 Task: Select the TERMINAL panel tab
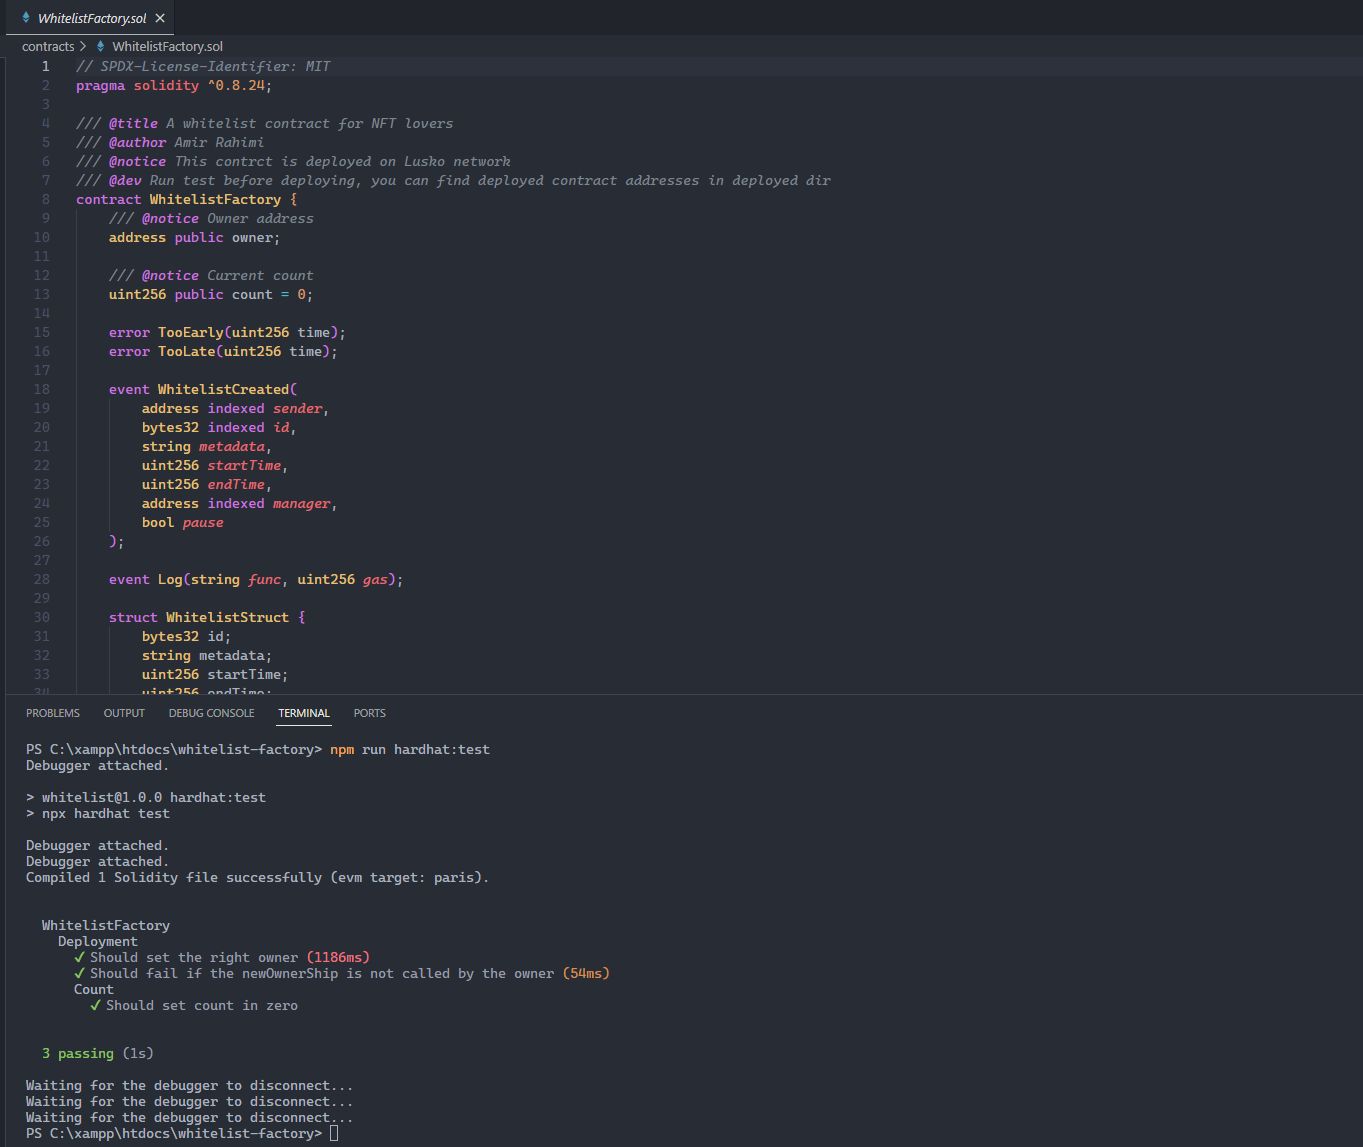coord(304,713)
